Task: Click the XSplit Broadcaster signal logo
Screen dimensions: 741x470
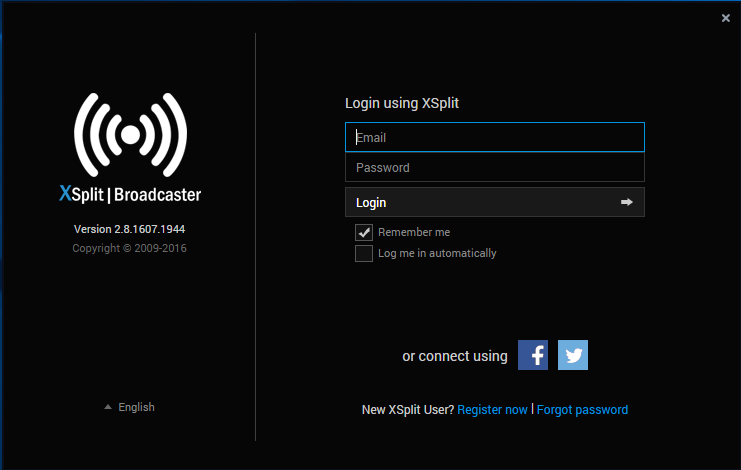Action: [x=130, y=135]
